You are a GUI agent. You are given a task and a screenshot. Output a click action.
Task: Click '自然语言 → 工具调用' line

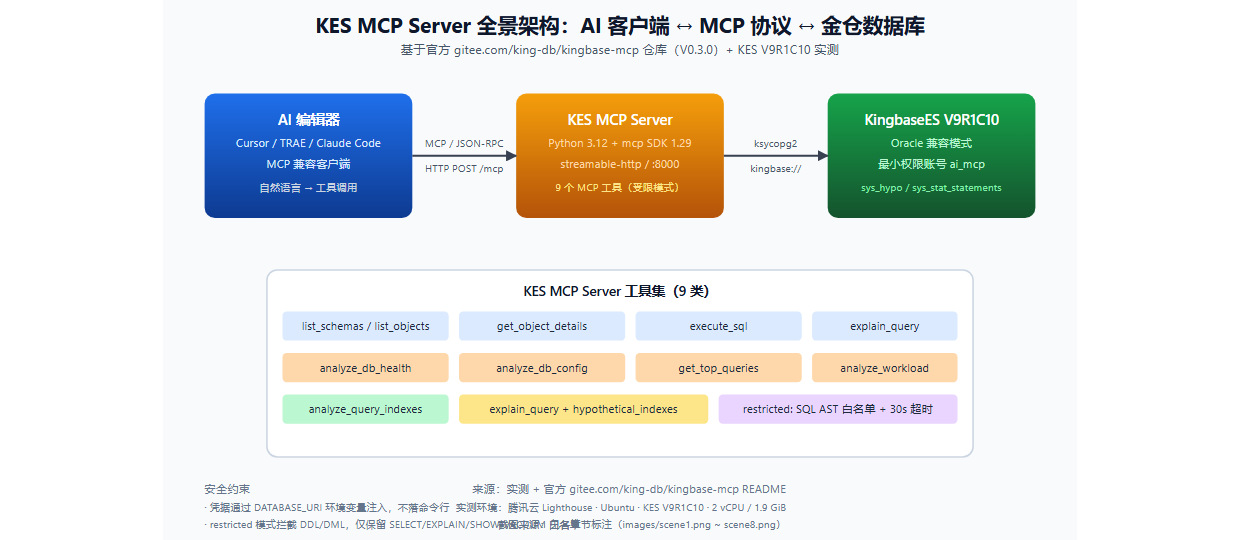pos(308,187)
